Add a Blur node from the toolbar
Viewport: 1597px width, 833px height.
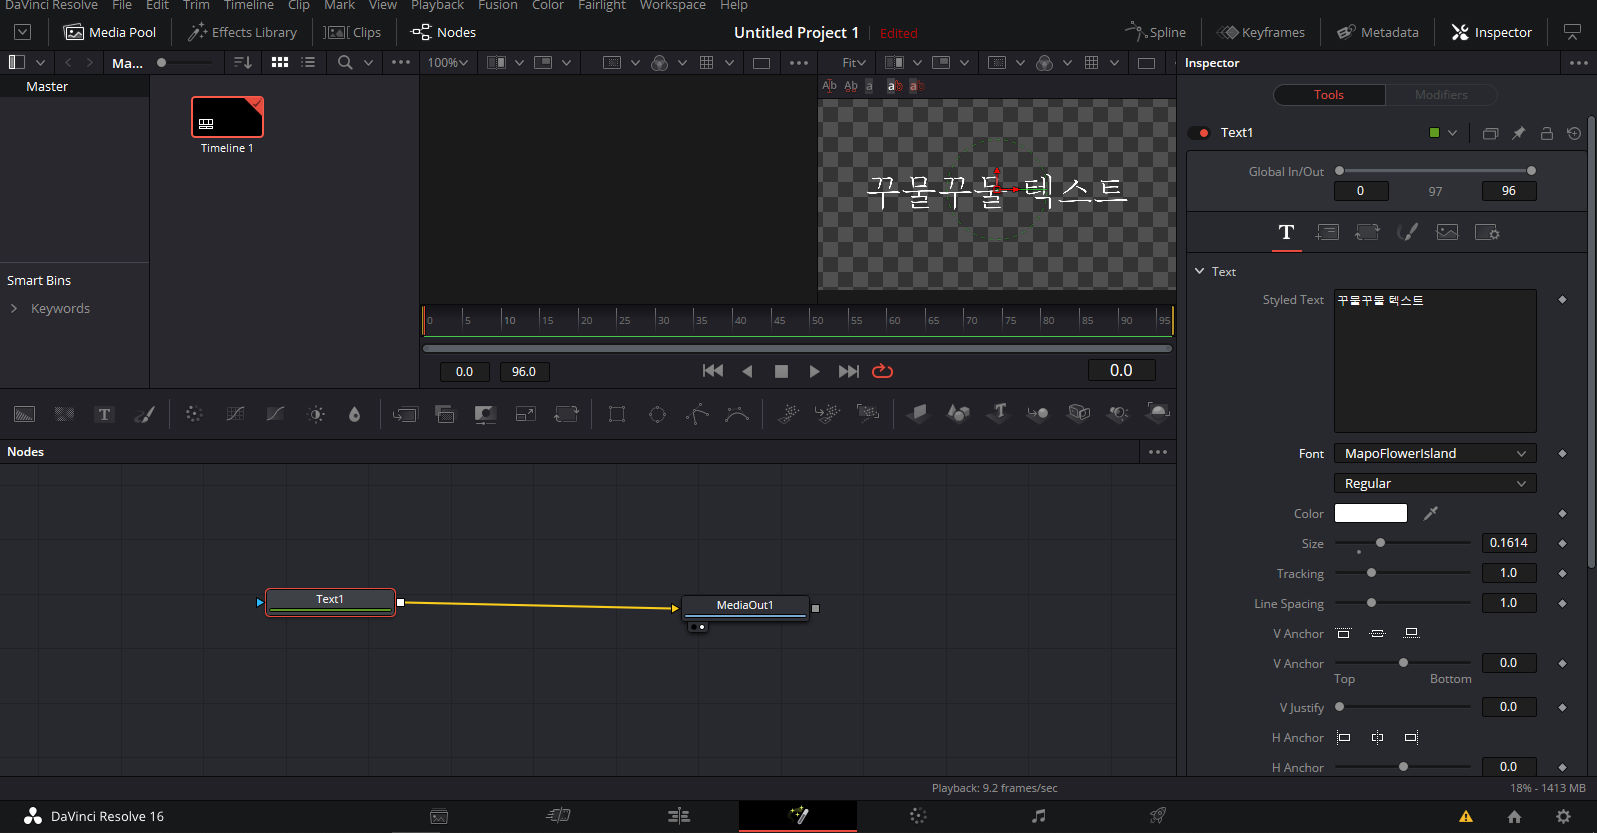[354, 414]
